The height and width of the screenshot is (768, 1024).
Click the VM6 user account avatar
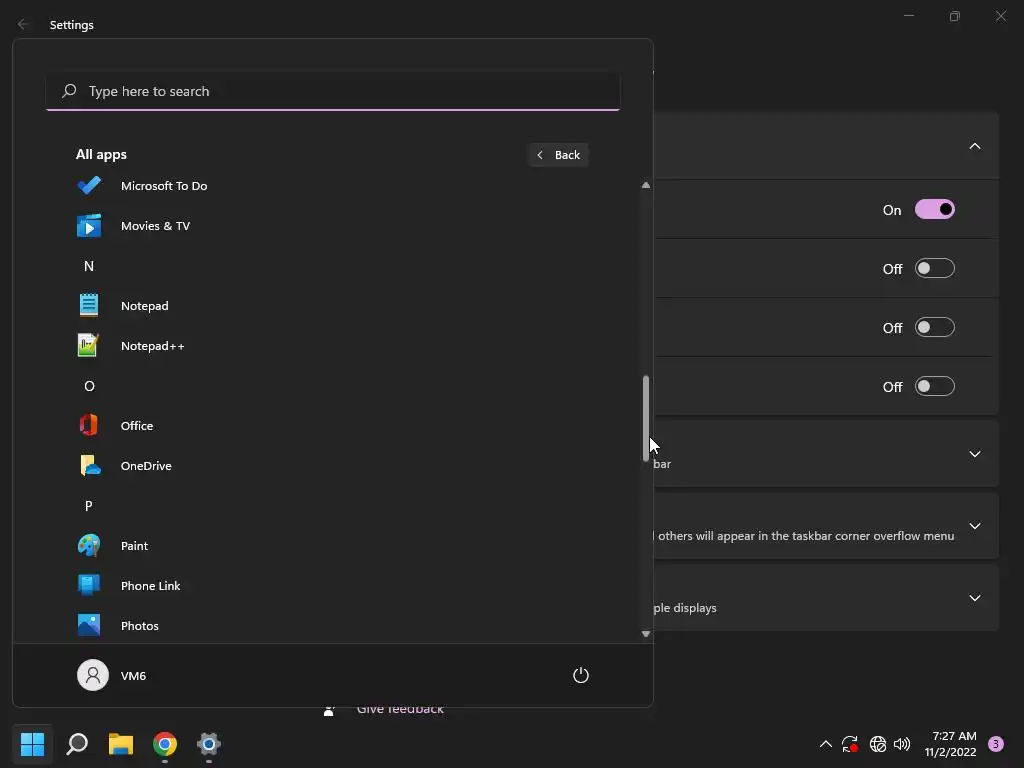[93, 675]
